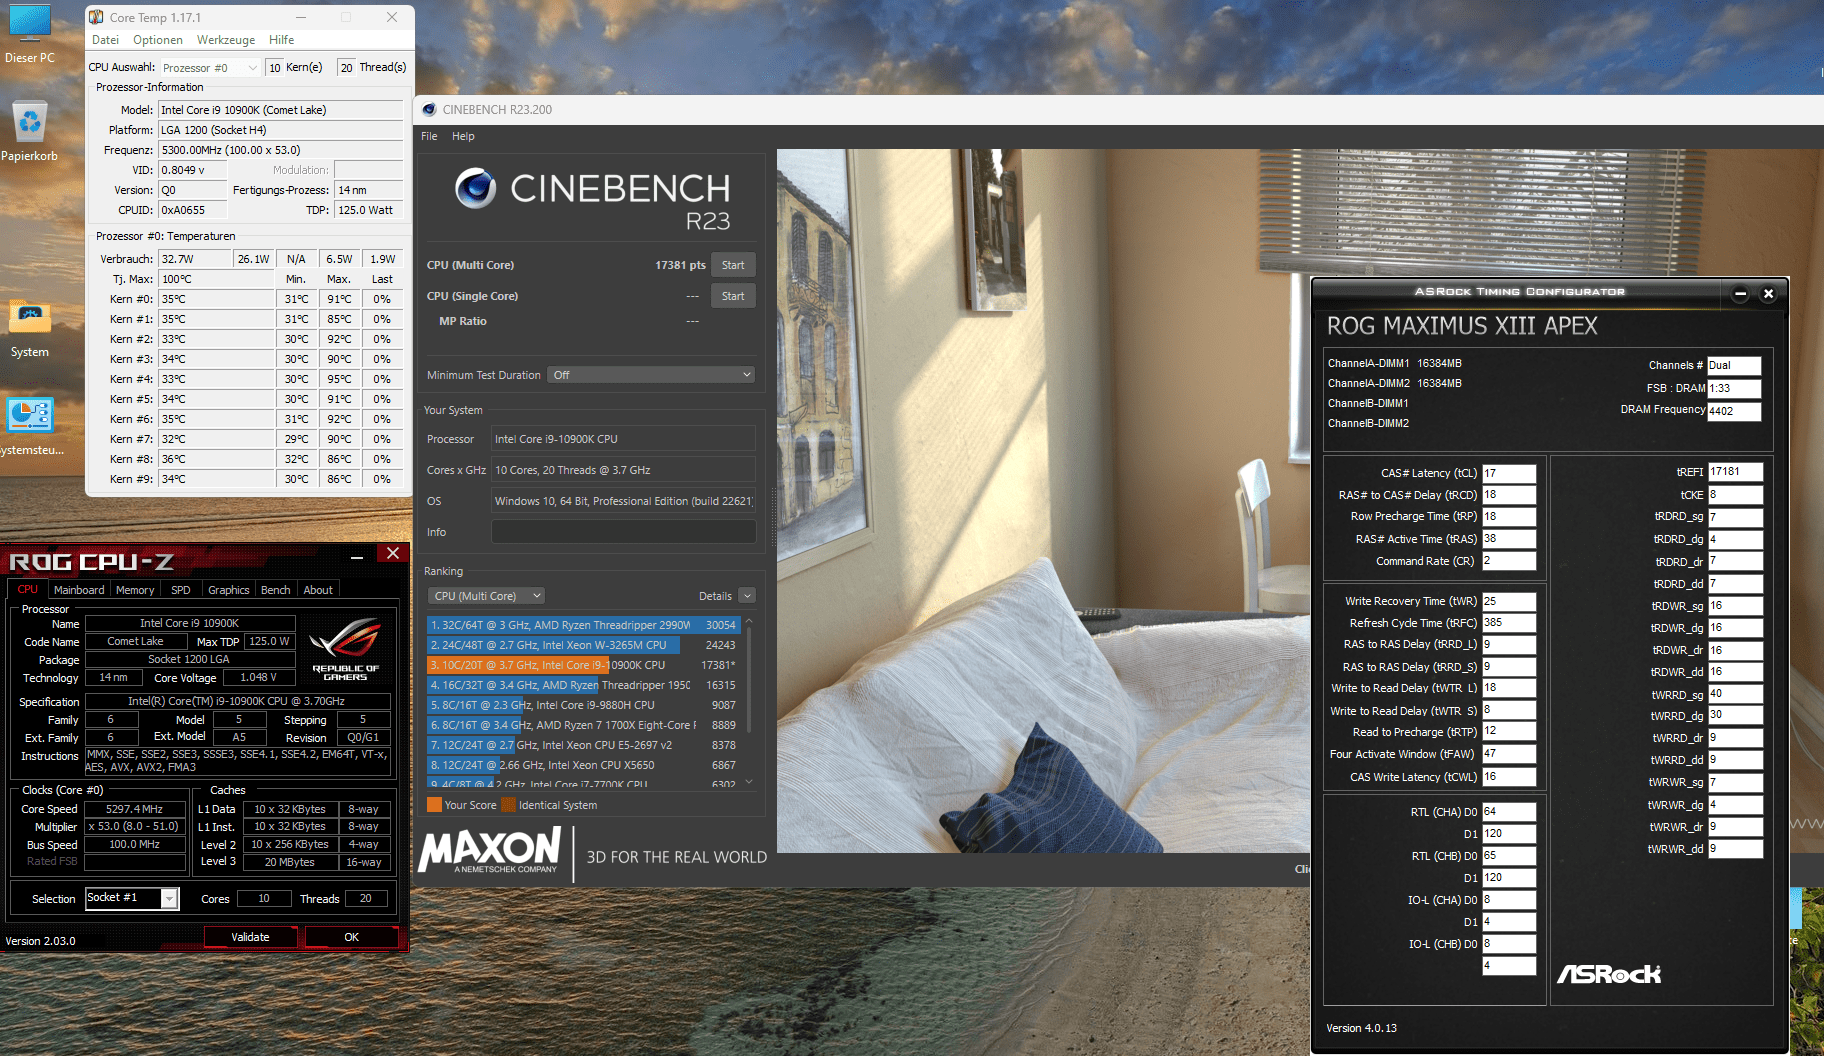Image resolution: width=1824 pixels, height=1056 pixels.
Task: Switch to the Graphics tab in CPU-Z
Action: click(229, 590)
